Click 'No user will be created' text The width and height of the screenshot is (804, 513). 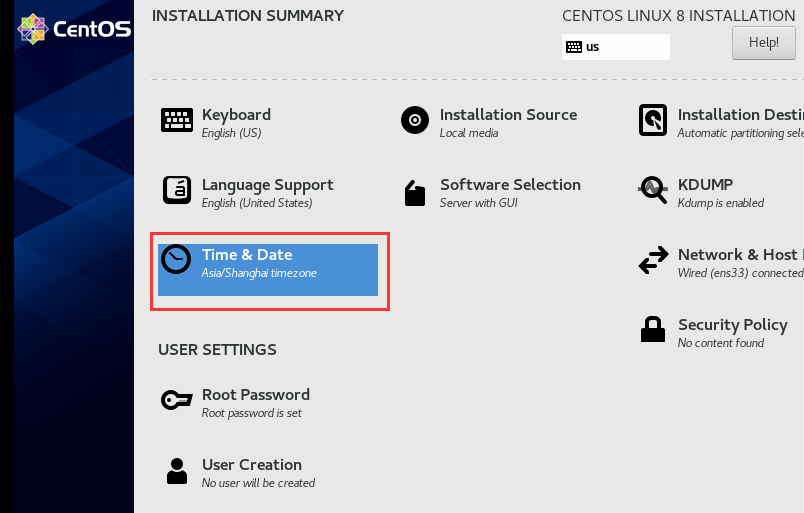(x=258, y=483)
